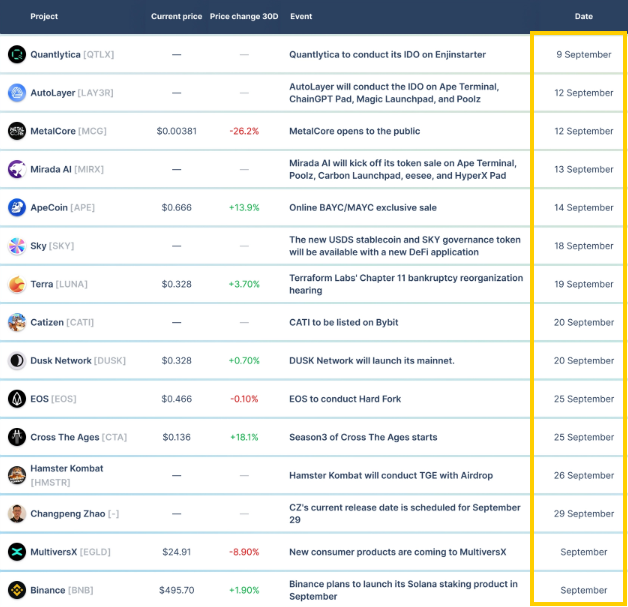Select 'Season3 of Cross The Ages starts' event

pos(363,437)
